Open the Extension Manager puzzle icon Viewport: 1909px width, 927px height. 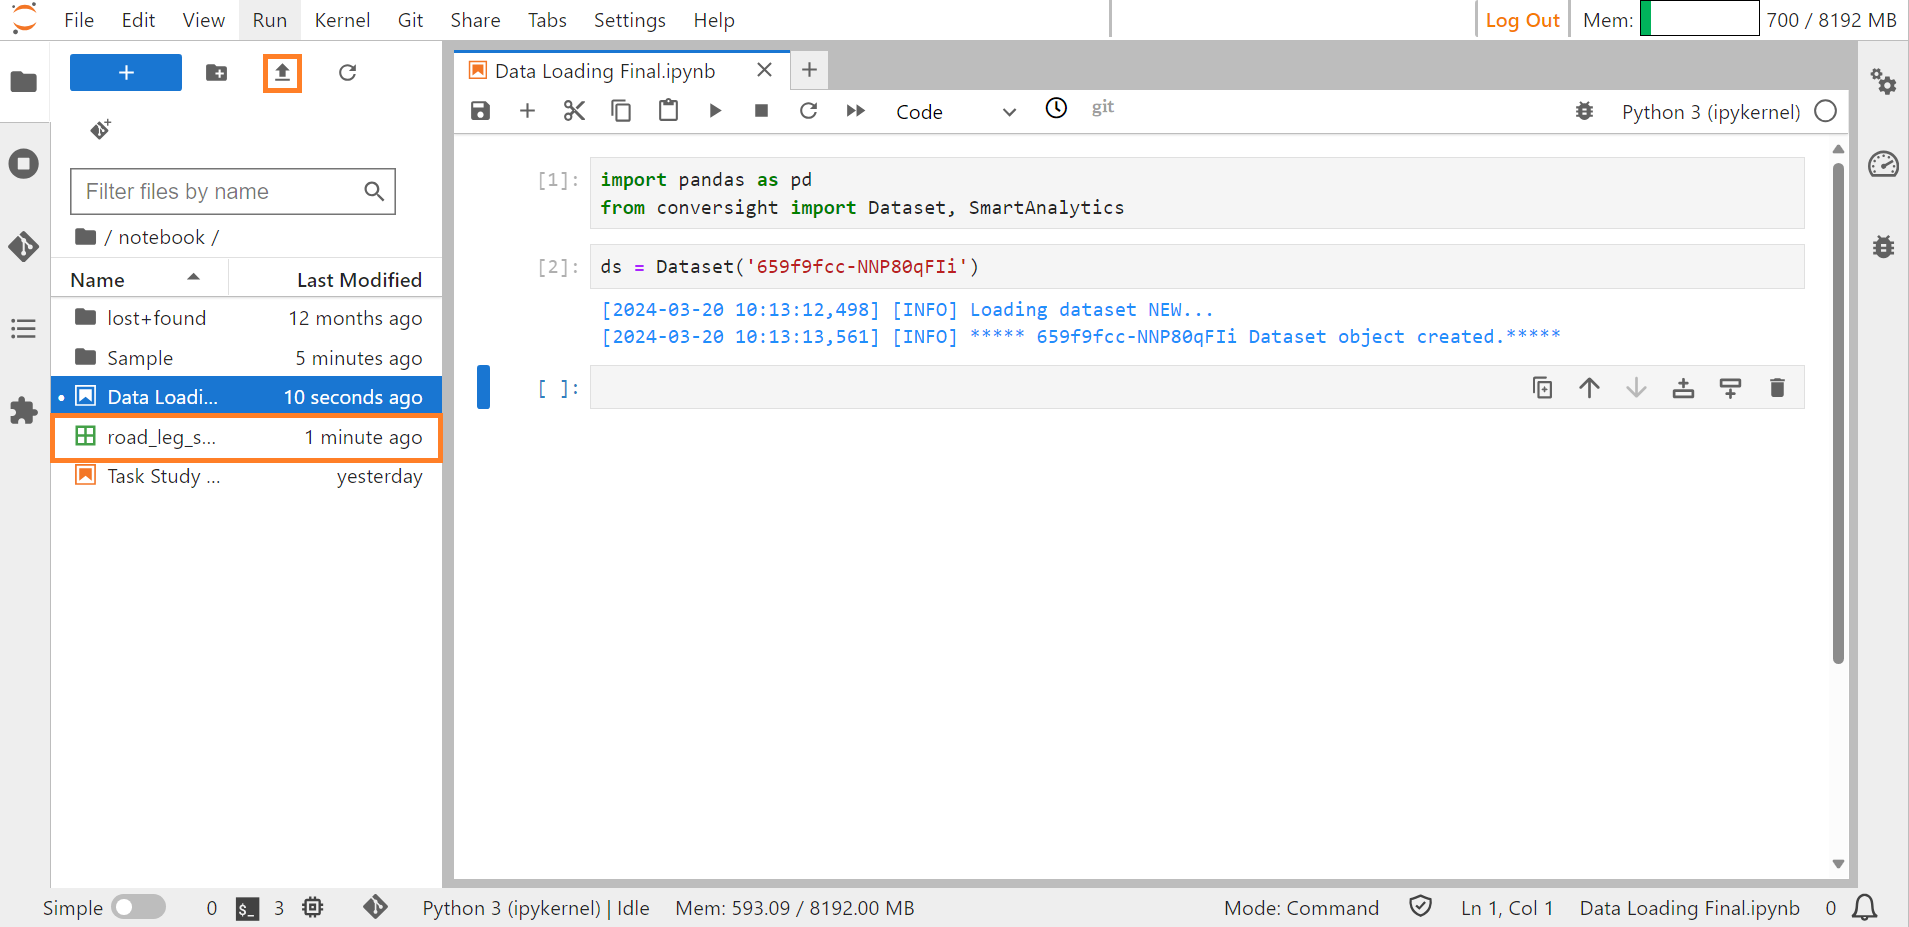24,411
